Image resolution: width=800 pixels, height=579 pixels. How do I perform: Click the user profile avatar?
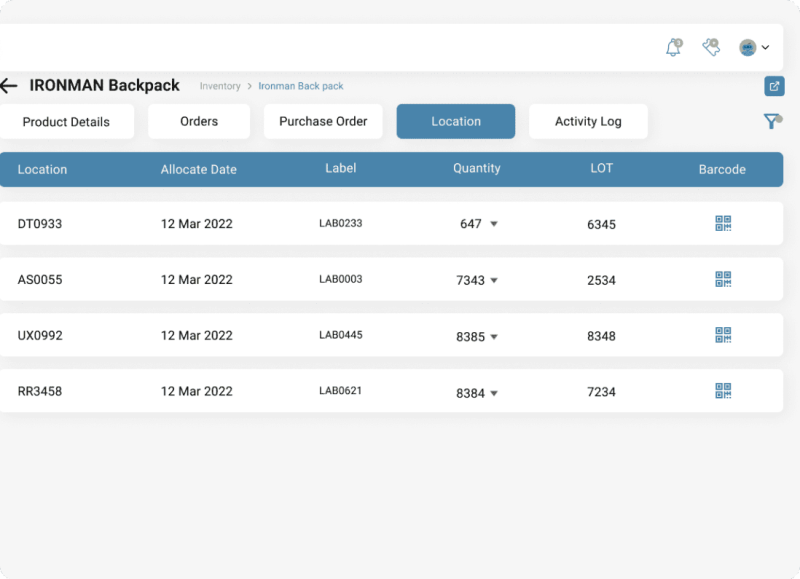747,47
